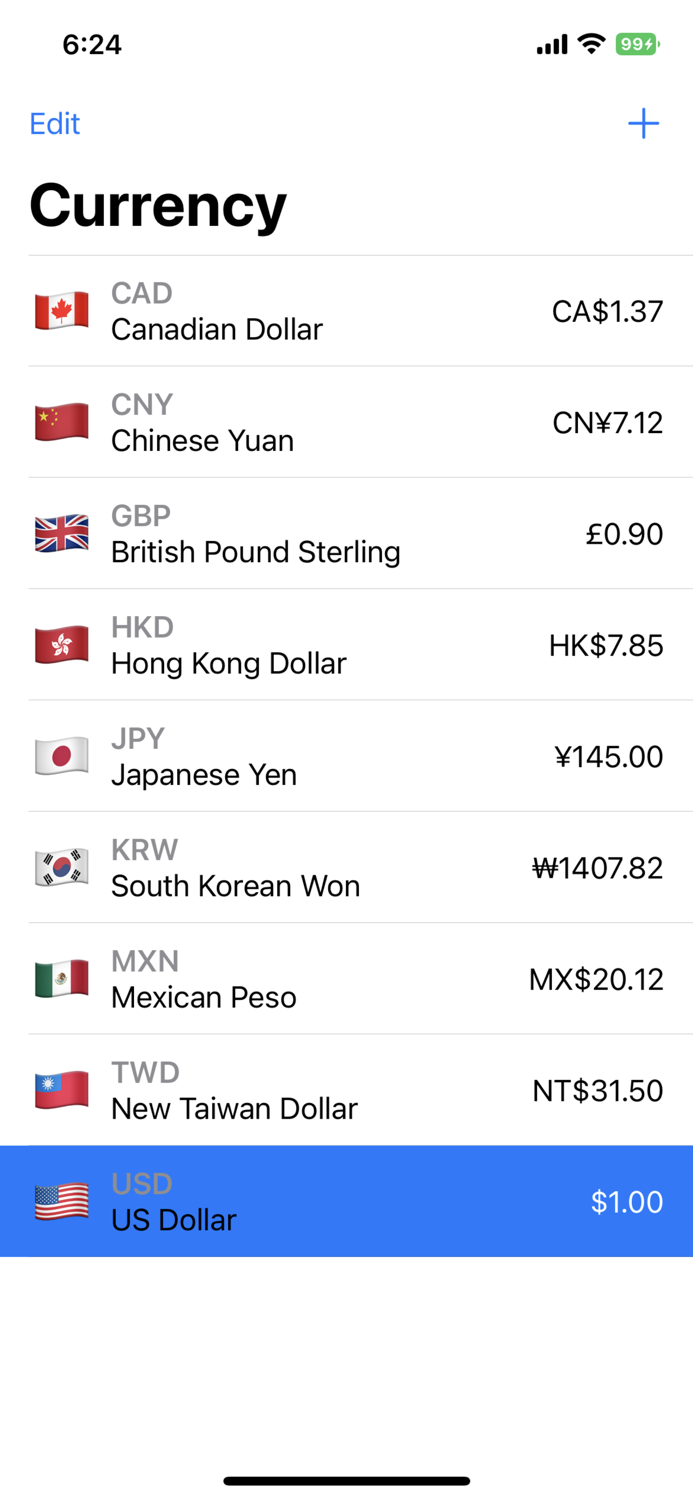
Task: Tap the NT$31.50 rate value
Action: [598, 1090]
